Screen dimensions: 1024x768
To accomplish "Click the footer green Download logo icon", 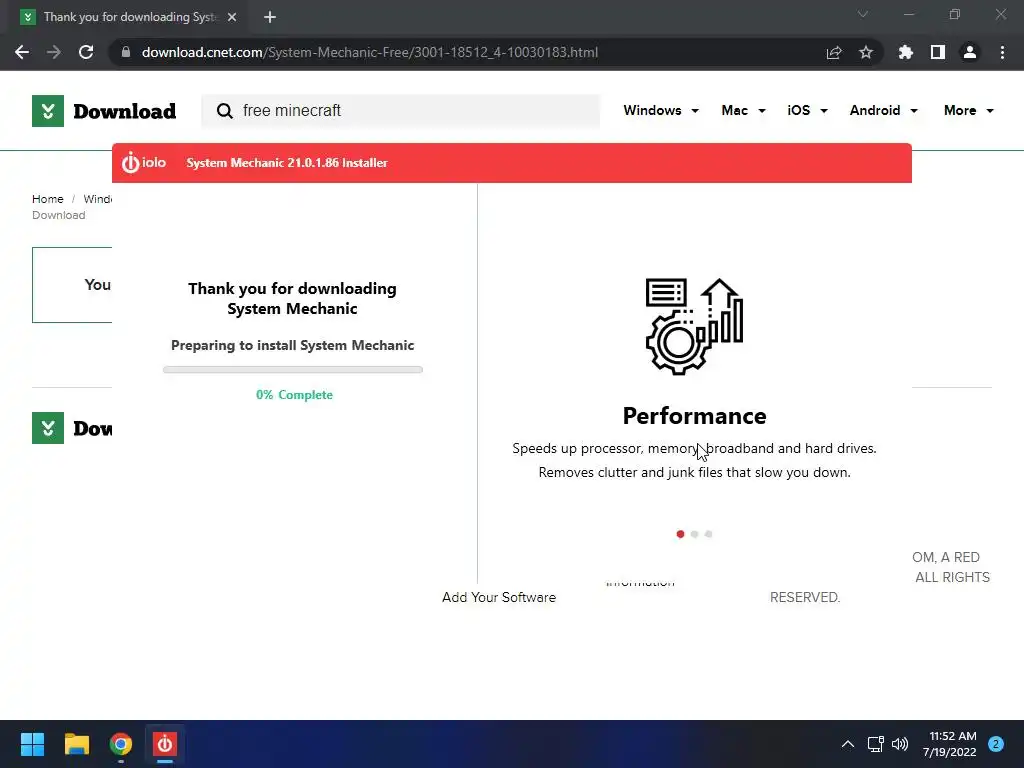I will (x=48, y=428).
